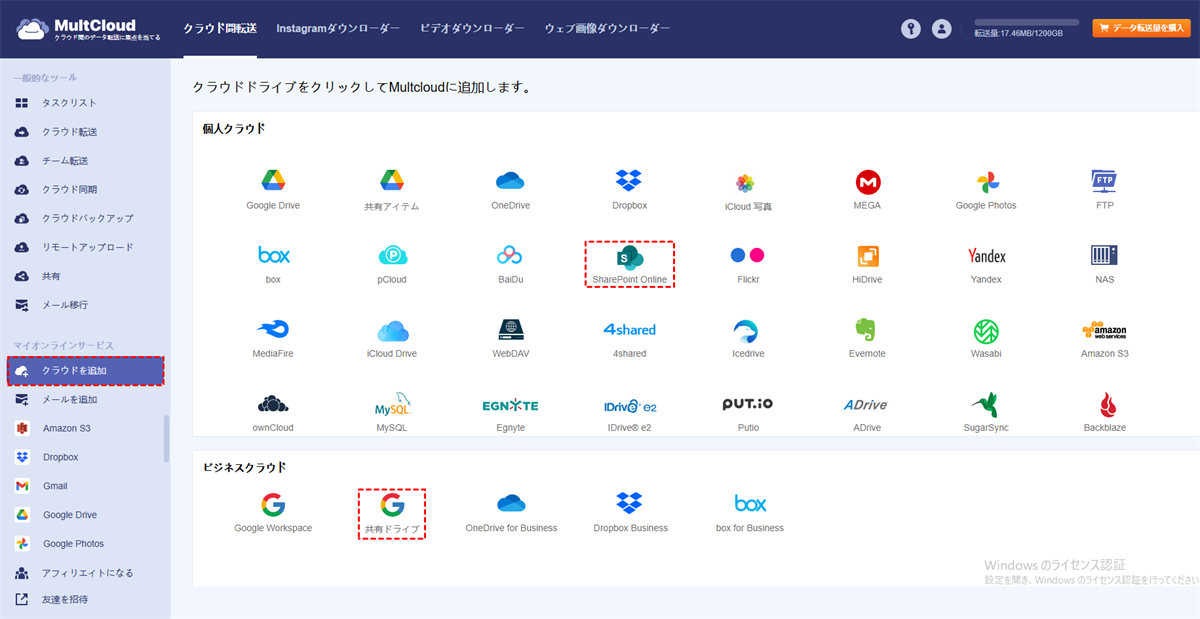Image resolution: width=1200 pixels, height=619 pixels.
Task: Click the sidebar vertical scrollbar
Action: pos(166,438)
